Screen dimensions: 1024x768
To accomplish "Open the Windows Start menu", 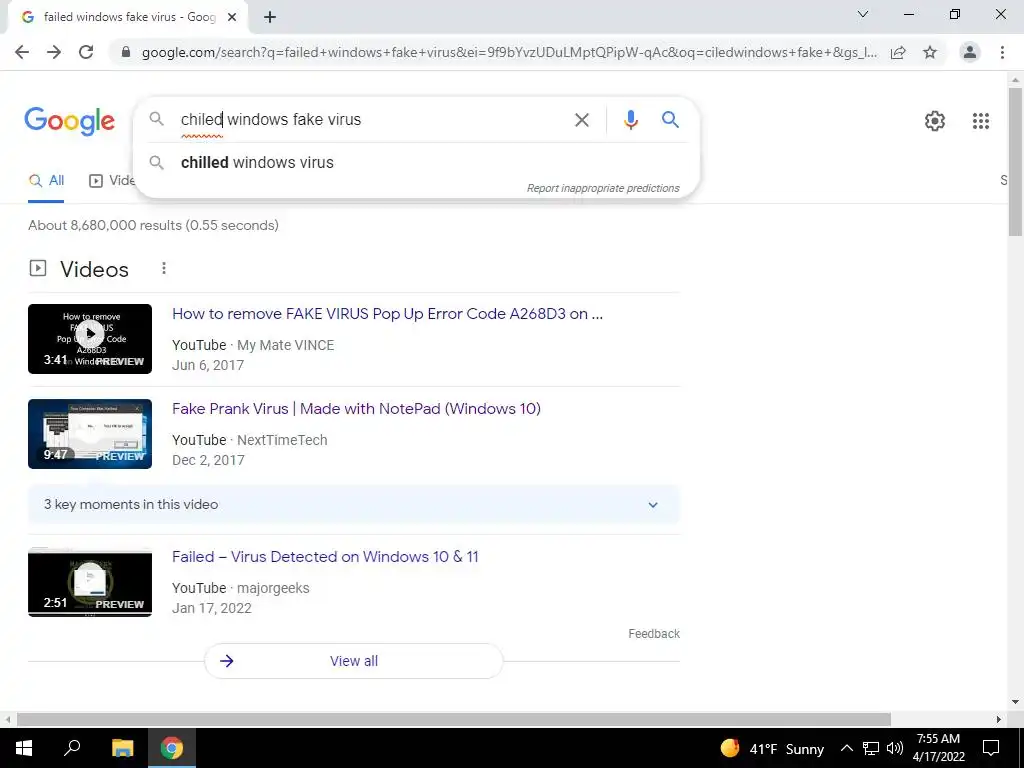I will pos(24,748).
